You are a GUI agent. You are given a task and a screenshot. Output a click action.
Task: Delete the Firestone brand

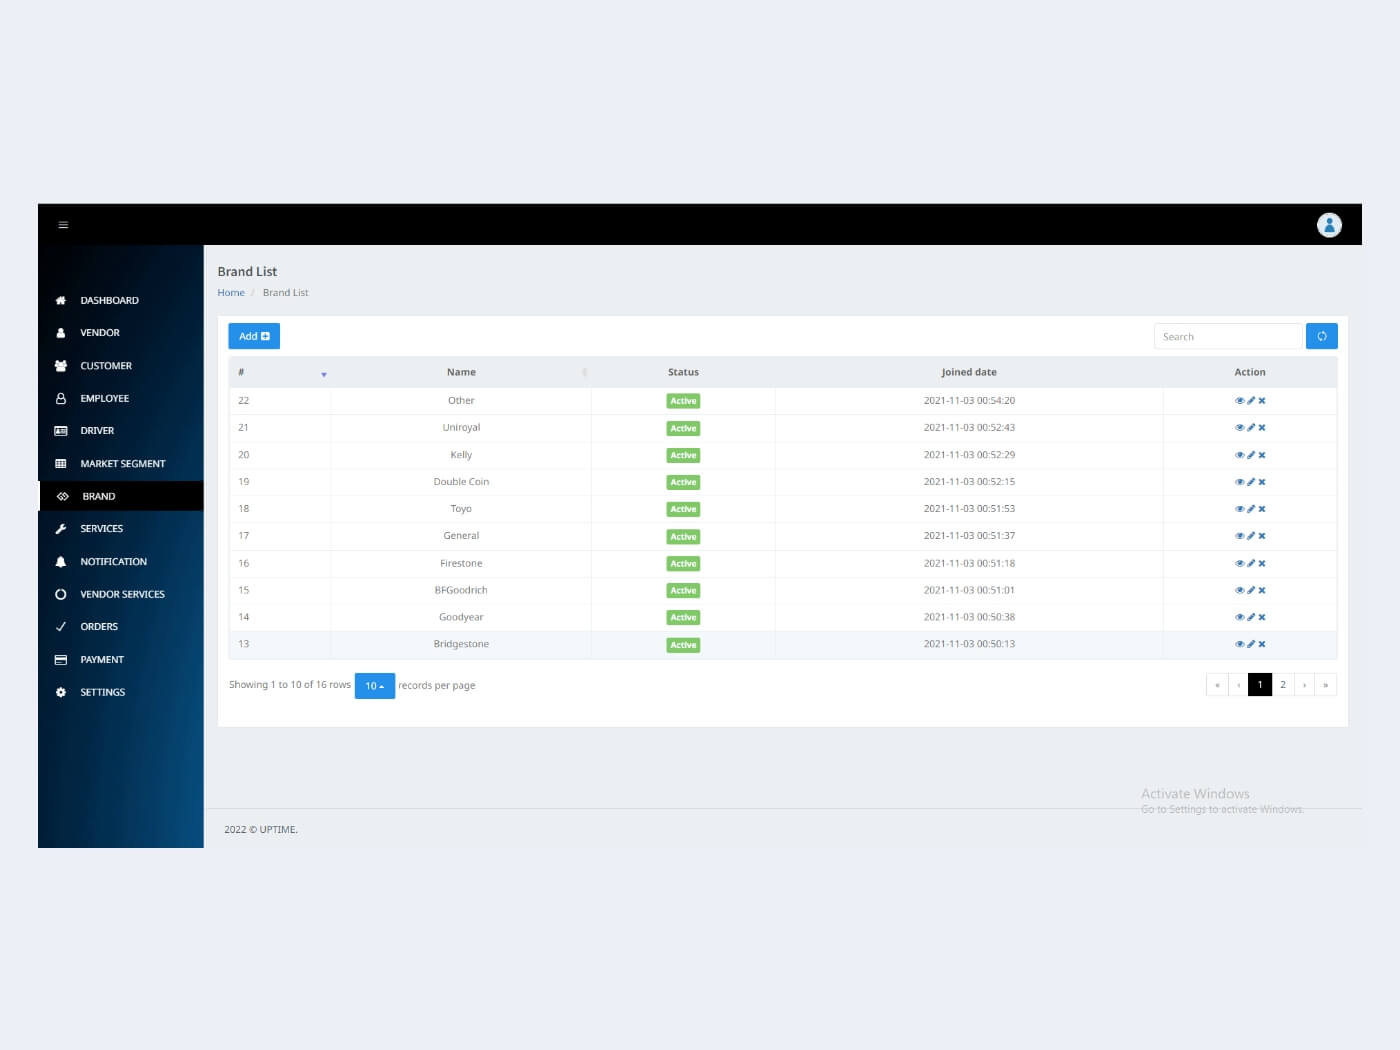coord(1262,563)
